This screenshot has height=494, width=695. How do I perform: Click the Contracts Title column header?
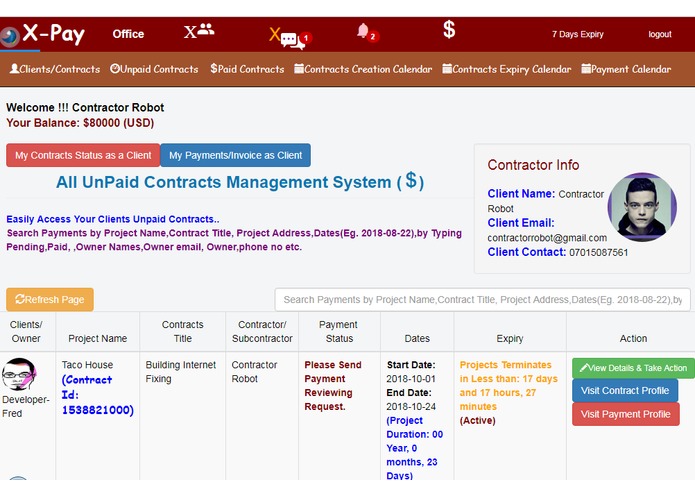point(183,331)
